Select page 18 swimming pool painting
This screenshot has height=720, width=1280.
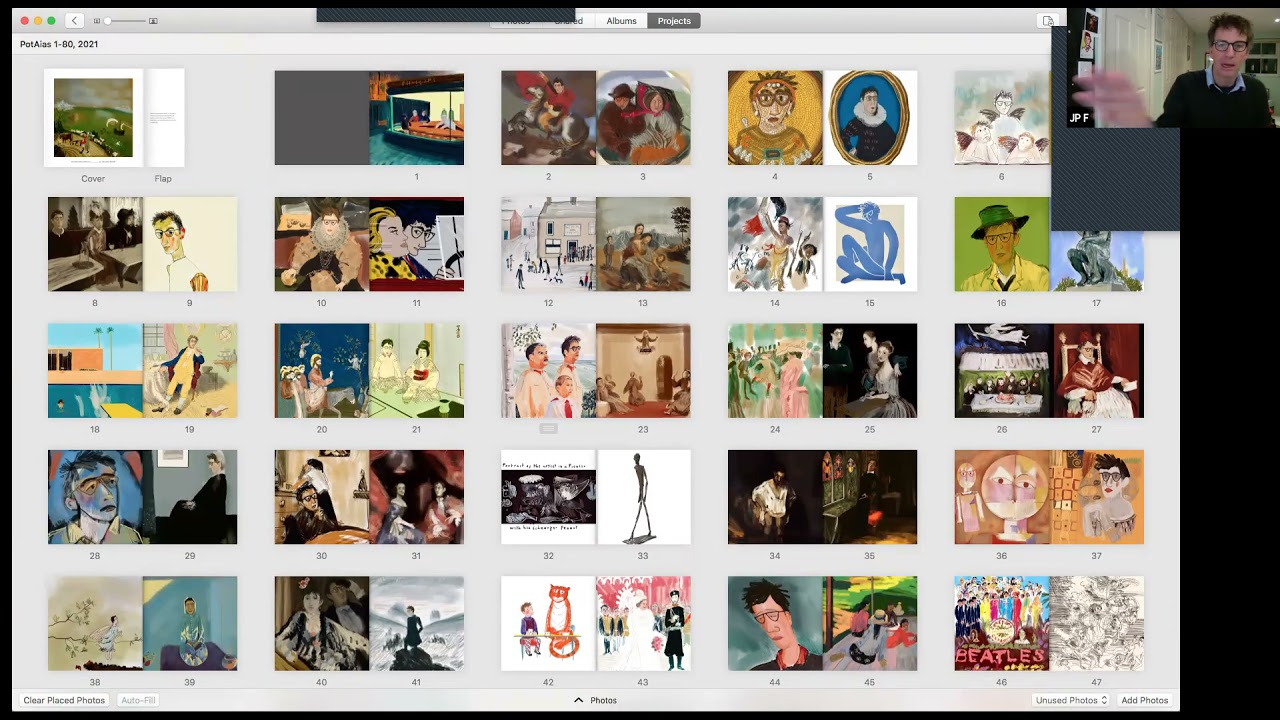95,371
